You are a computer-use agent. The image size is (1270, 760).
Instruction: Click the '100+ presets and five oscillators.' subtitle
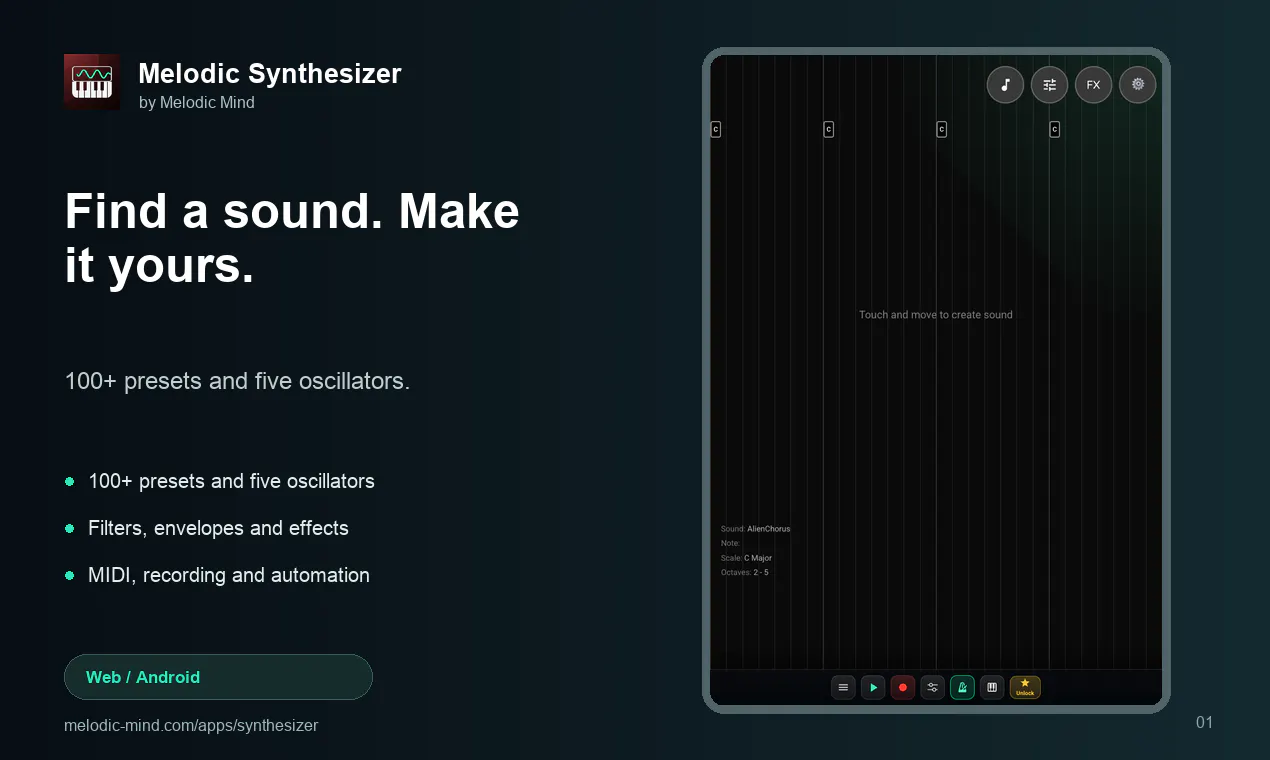[x=237, y=381]
